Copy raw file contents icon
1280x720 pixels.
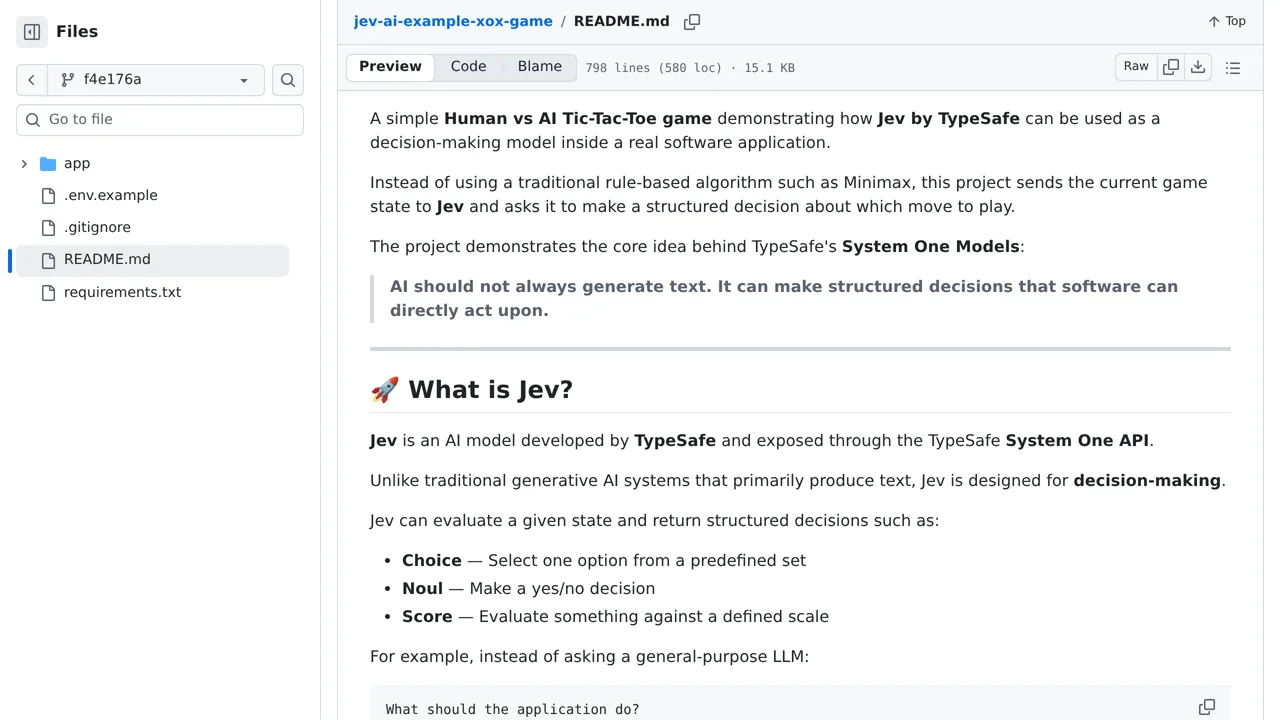point(1171,67)
